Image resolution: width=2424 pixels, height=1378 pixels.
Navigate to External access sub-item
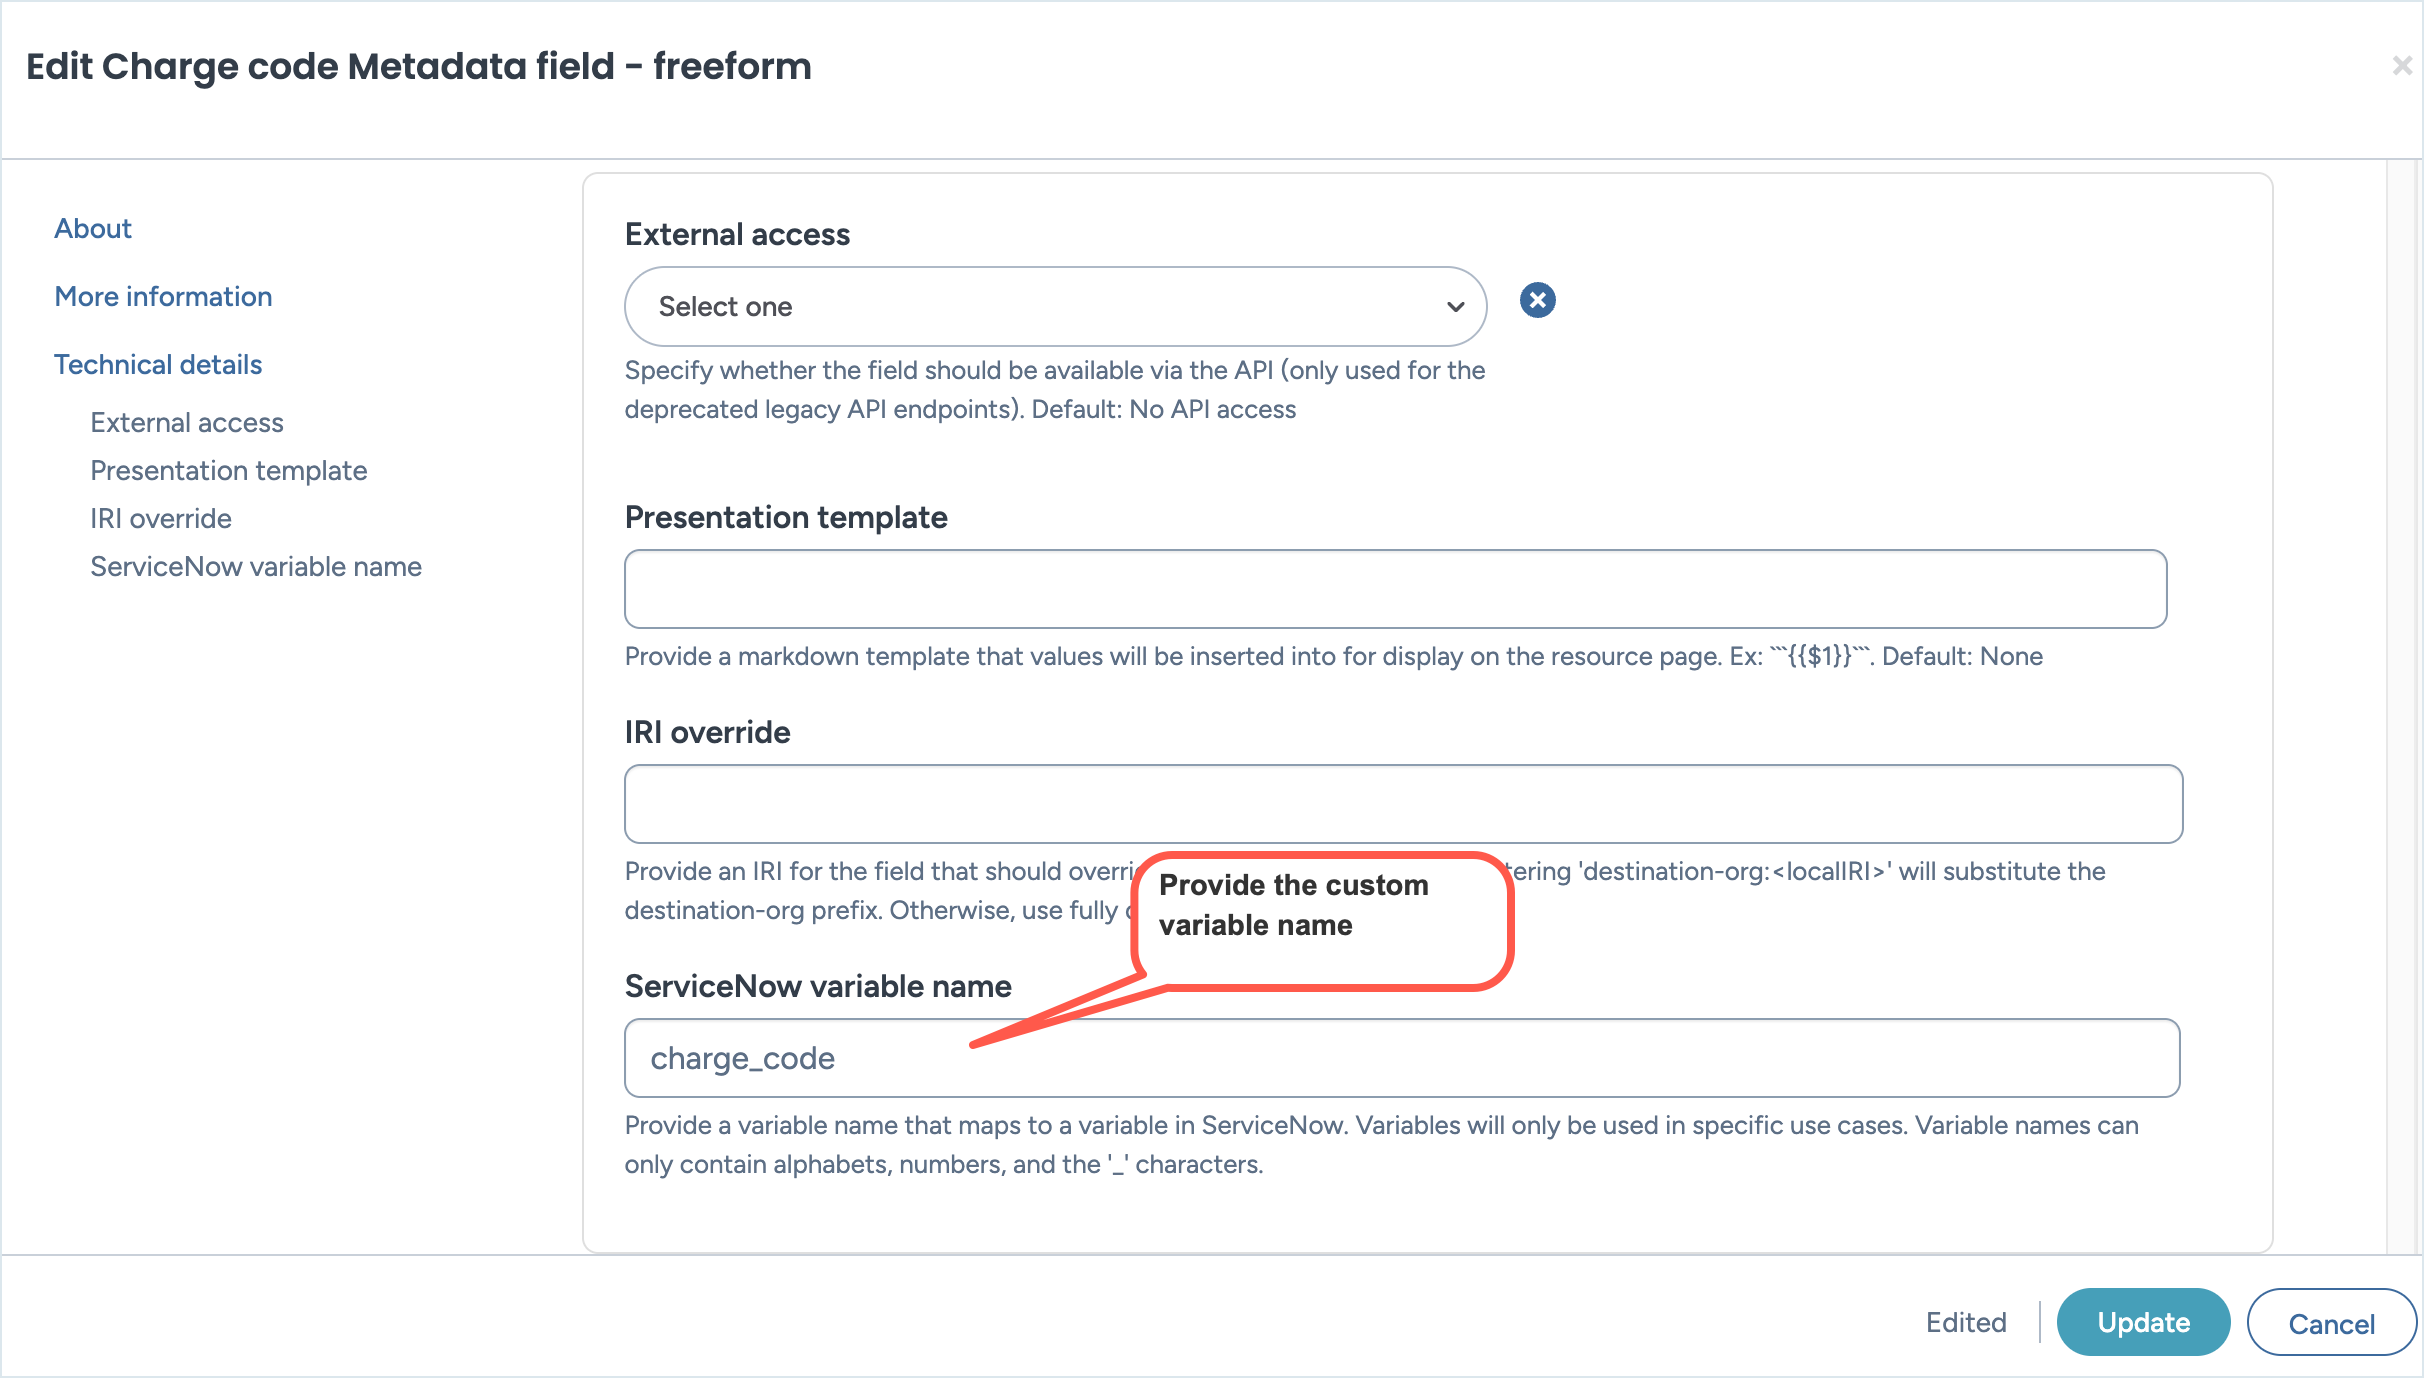187,422
